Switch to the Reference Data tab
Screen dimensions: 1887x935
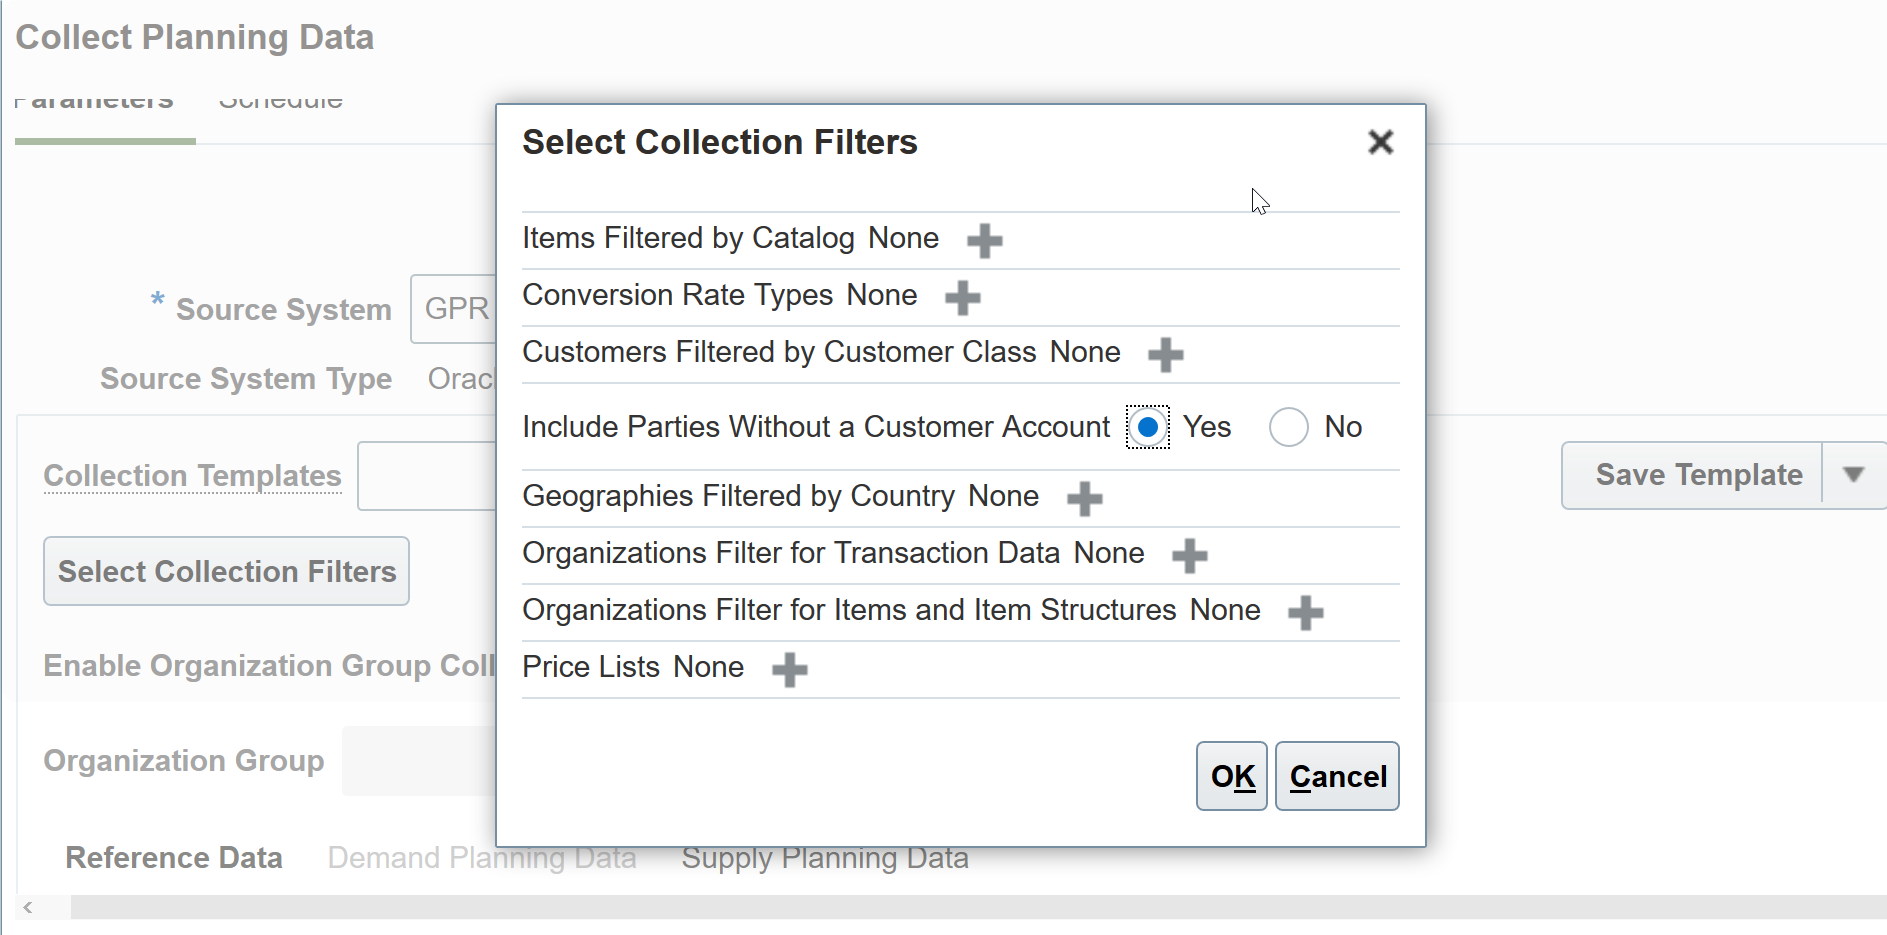(x=174, y=858)
